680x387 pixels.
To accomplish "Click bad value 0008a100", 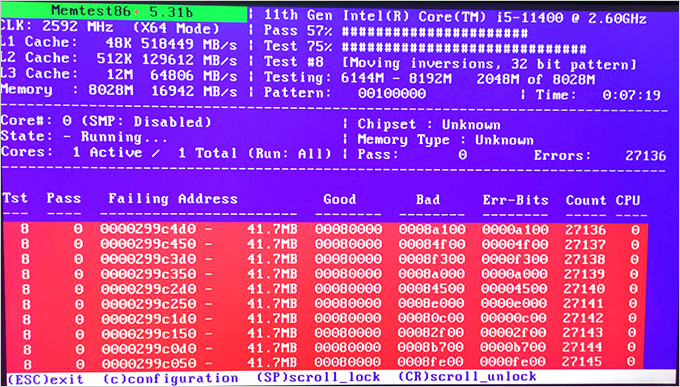I will coord(432,230).
